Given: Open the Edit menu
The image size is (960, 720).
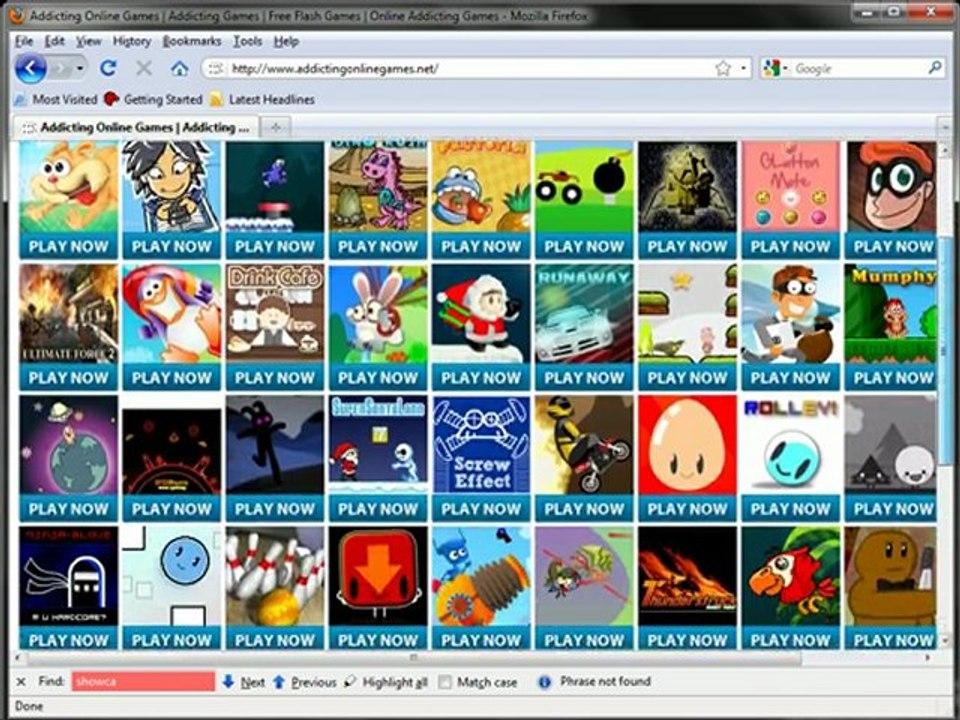Looking at the screenshot, I should (54, 41).
